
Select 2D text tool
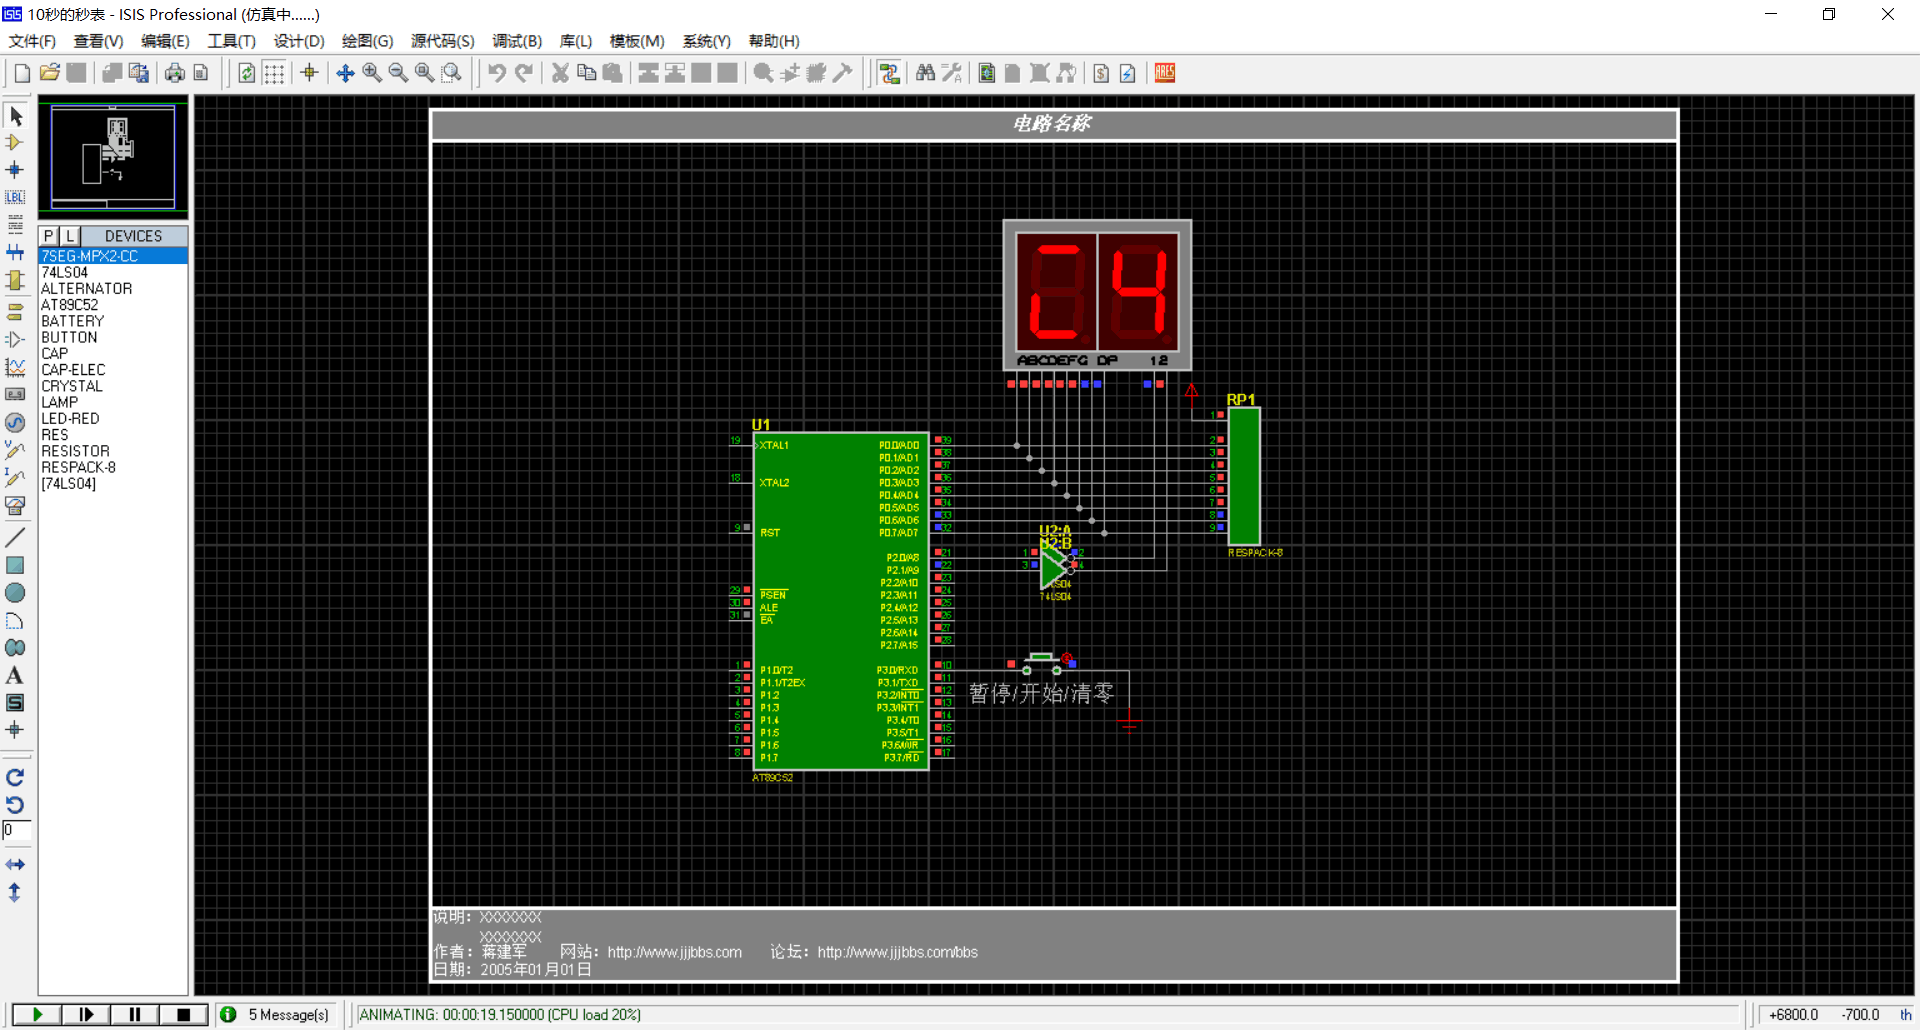15,676
